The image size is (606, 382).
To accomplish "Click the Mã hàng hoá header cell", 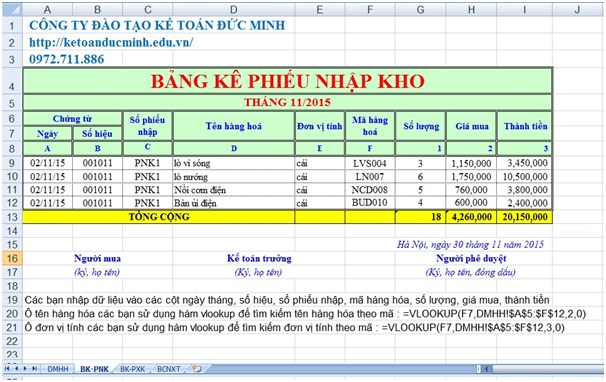I will pyautogui.click(x=370, y=126).
